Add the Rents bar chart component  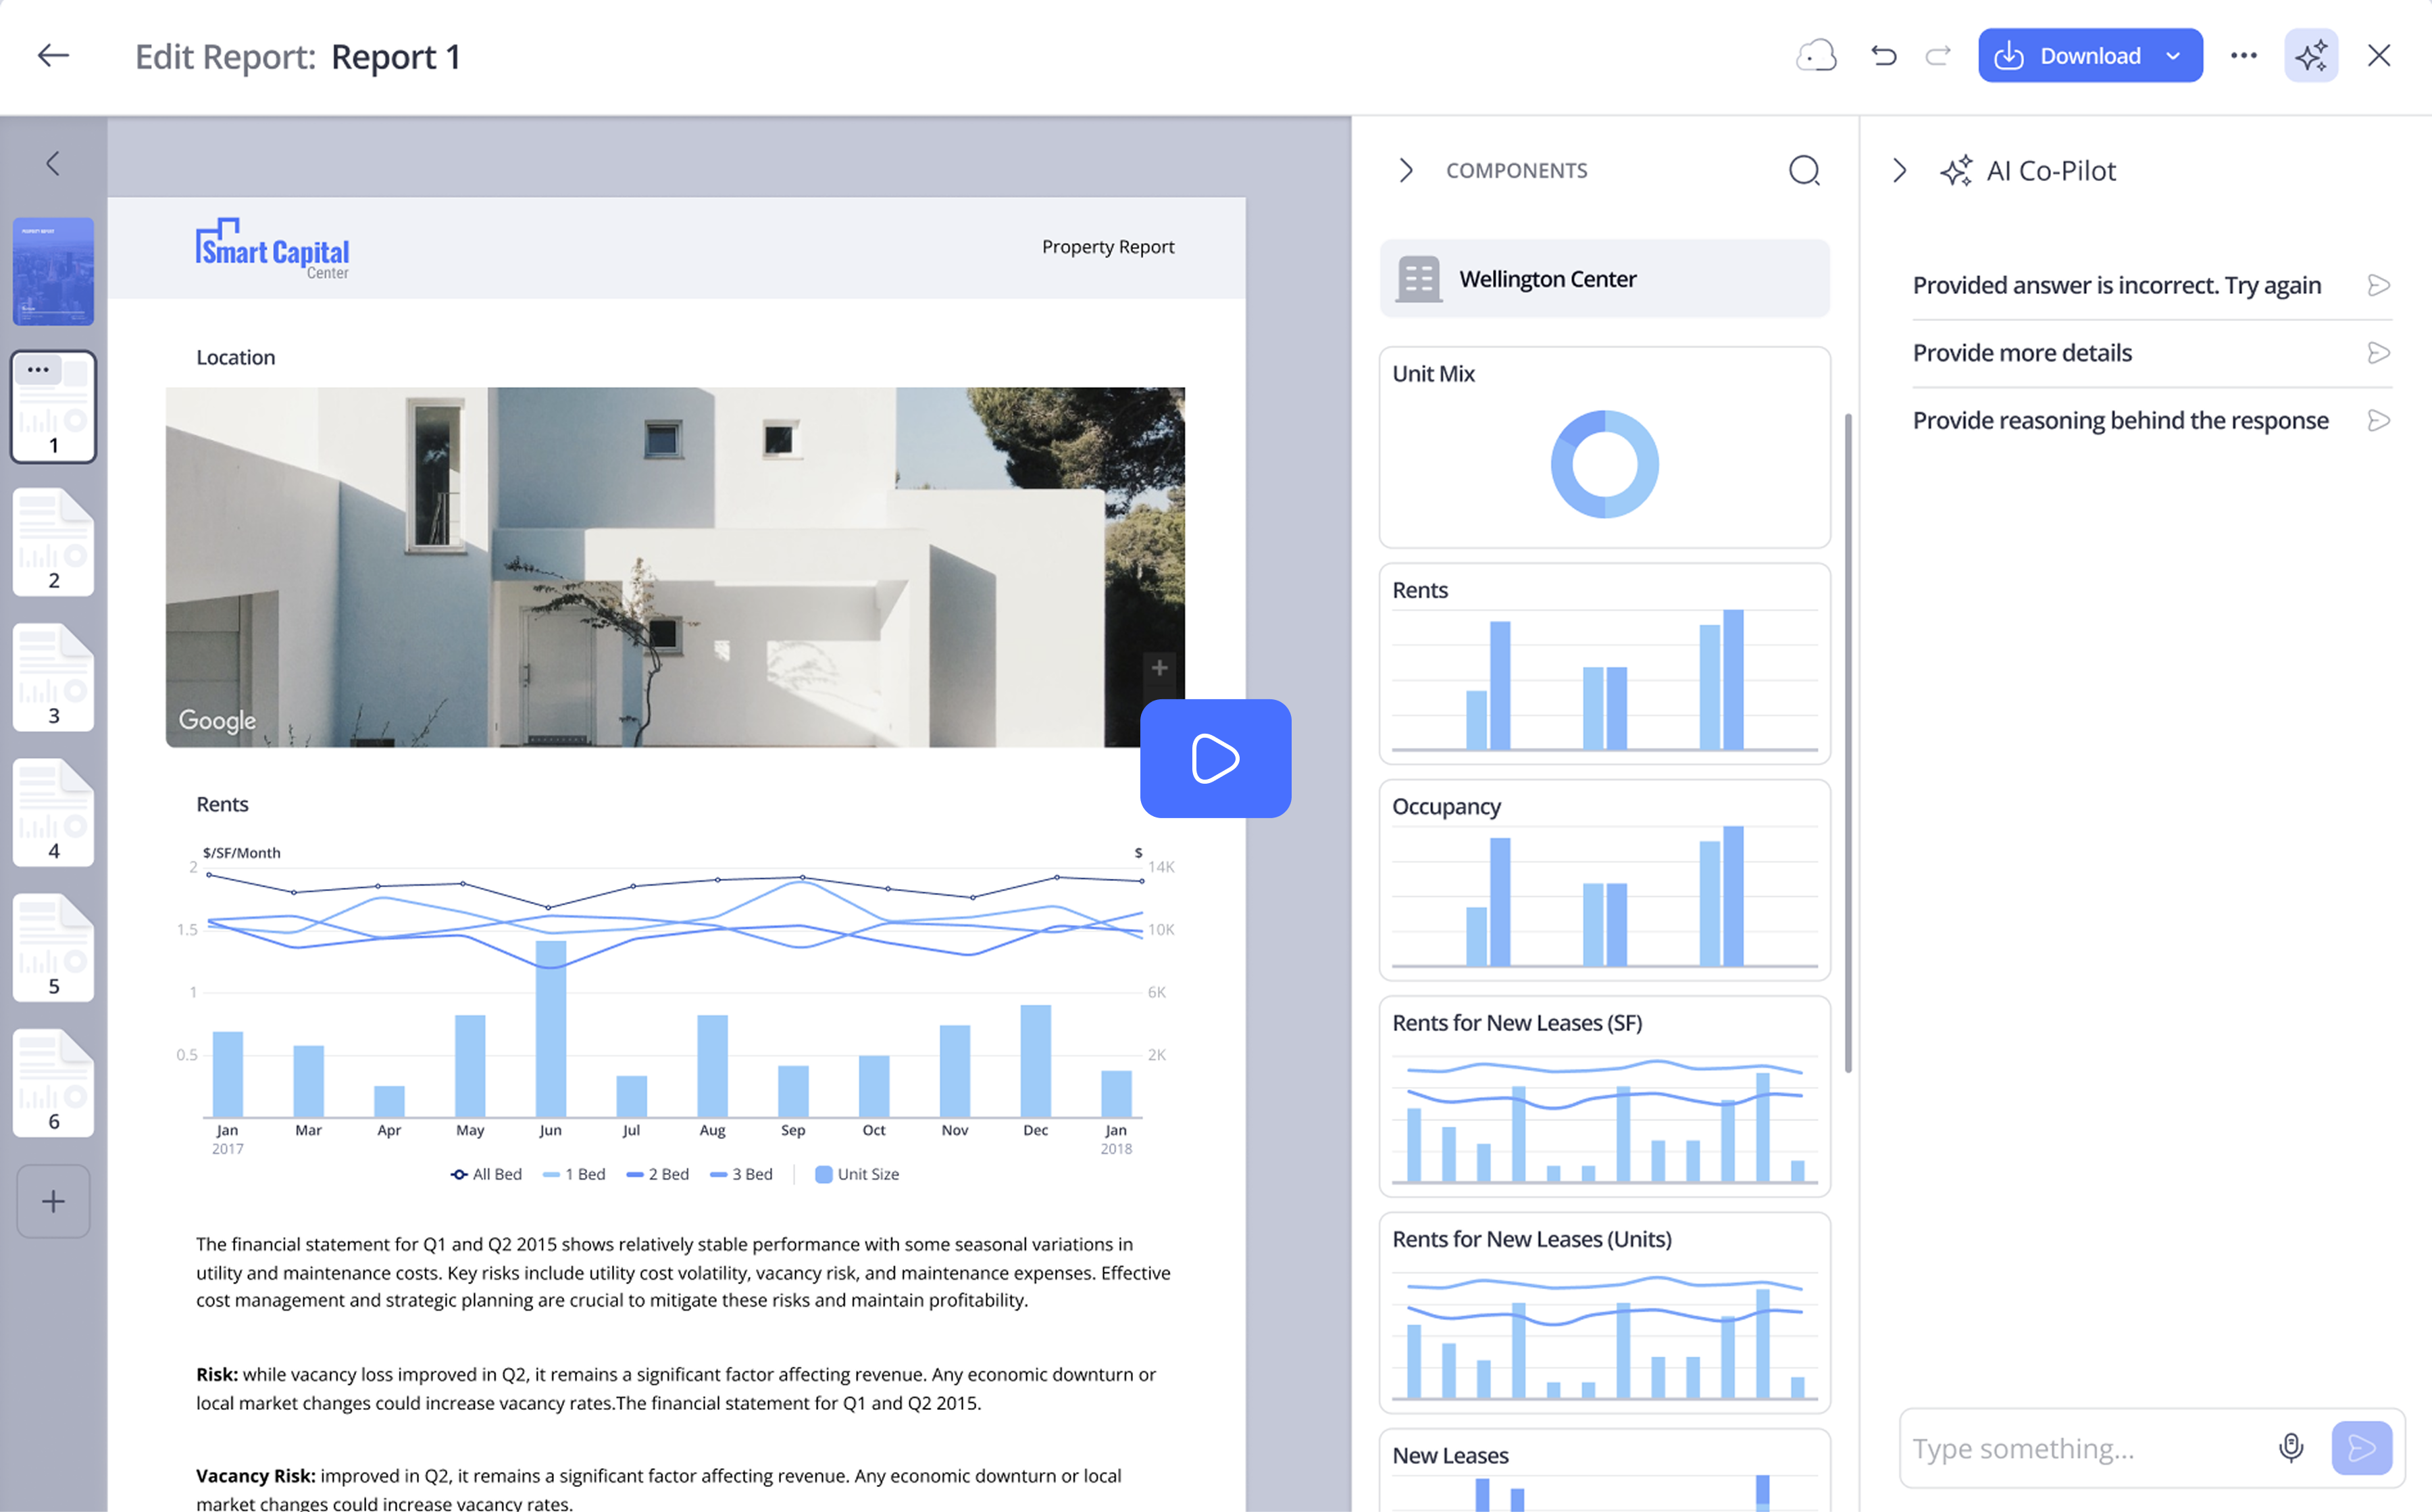pos(1604,664)
